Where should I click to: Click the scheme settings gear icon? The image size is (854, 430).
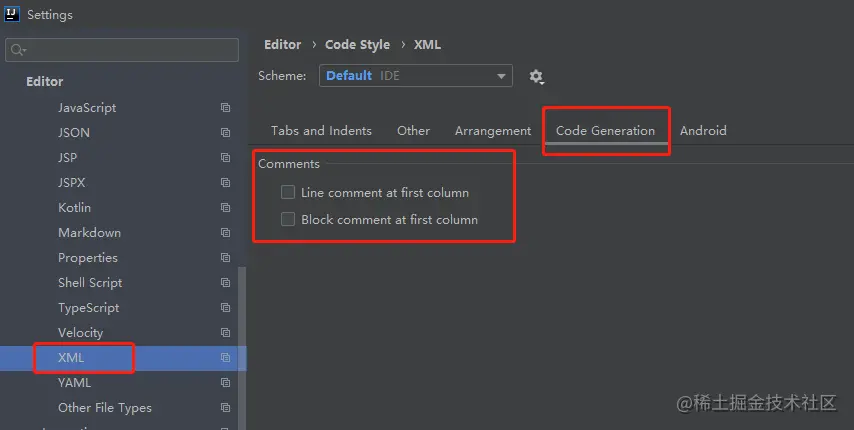pos(536,76)
